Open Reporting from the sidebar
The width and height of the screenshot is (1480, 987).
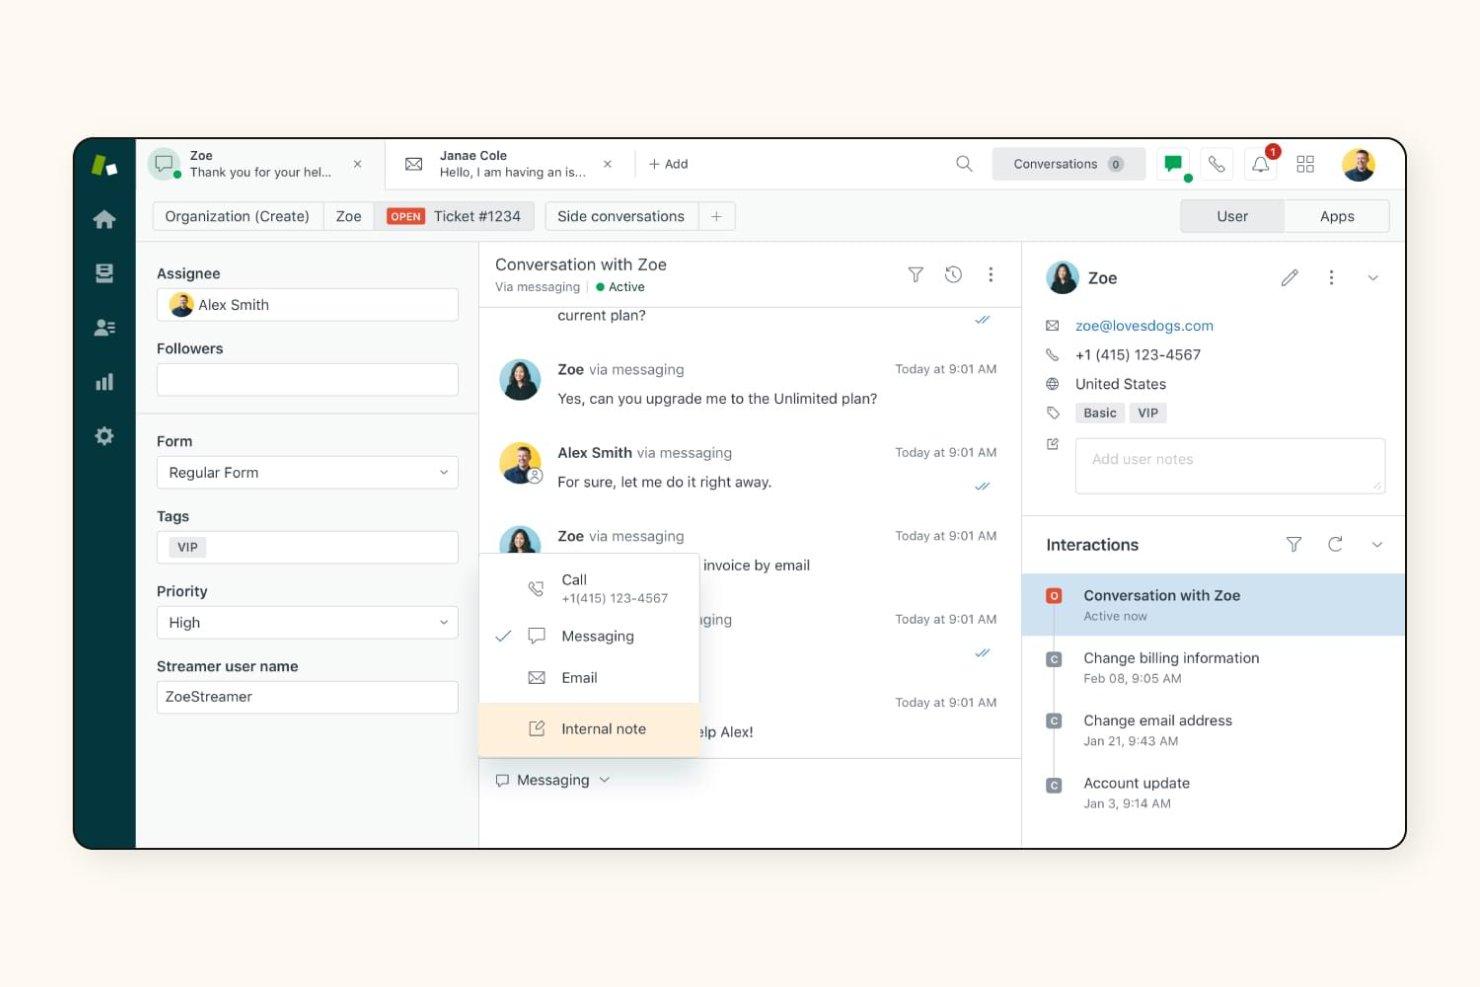(x=104, y=381)
